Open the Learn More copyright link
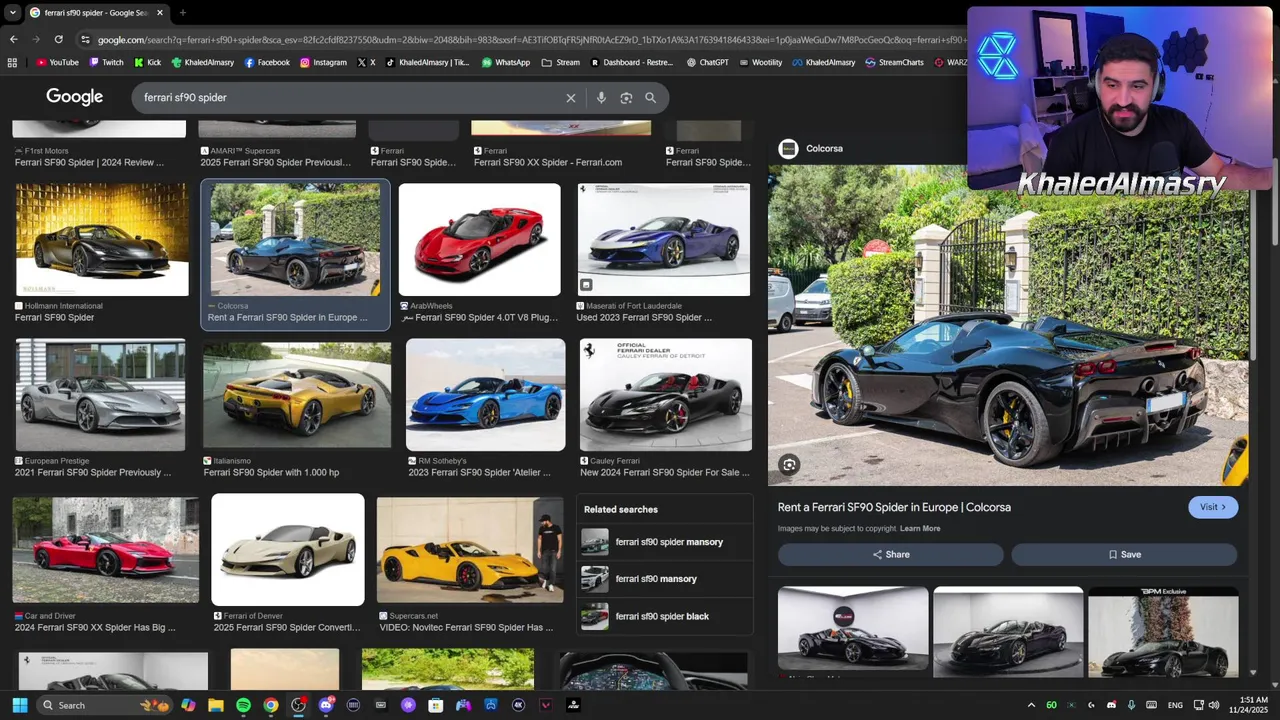 point(920,529)
